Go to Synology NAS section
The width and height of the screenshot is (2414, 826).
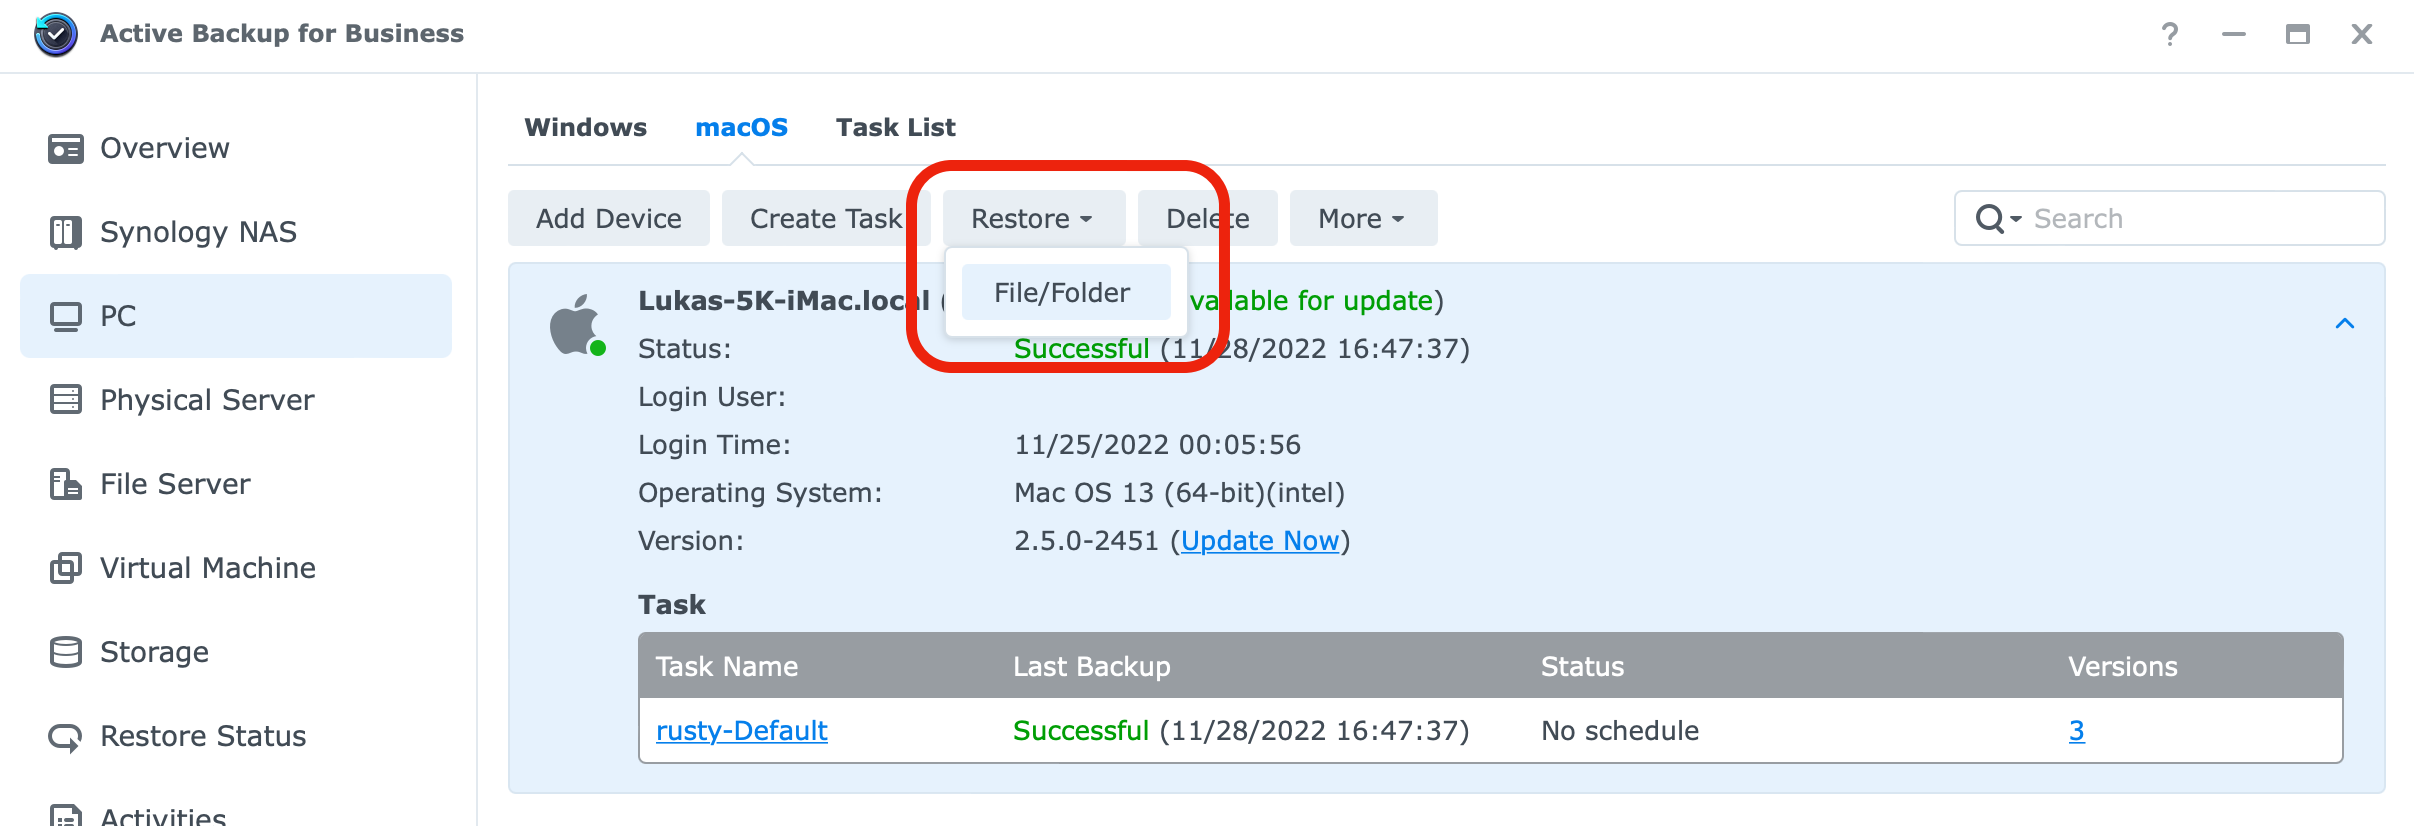pos(236,232)
